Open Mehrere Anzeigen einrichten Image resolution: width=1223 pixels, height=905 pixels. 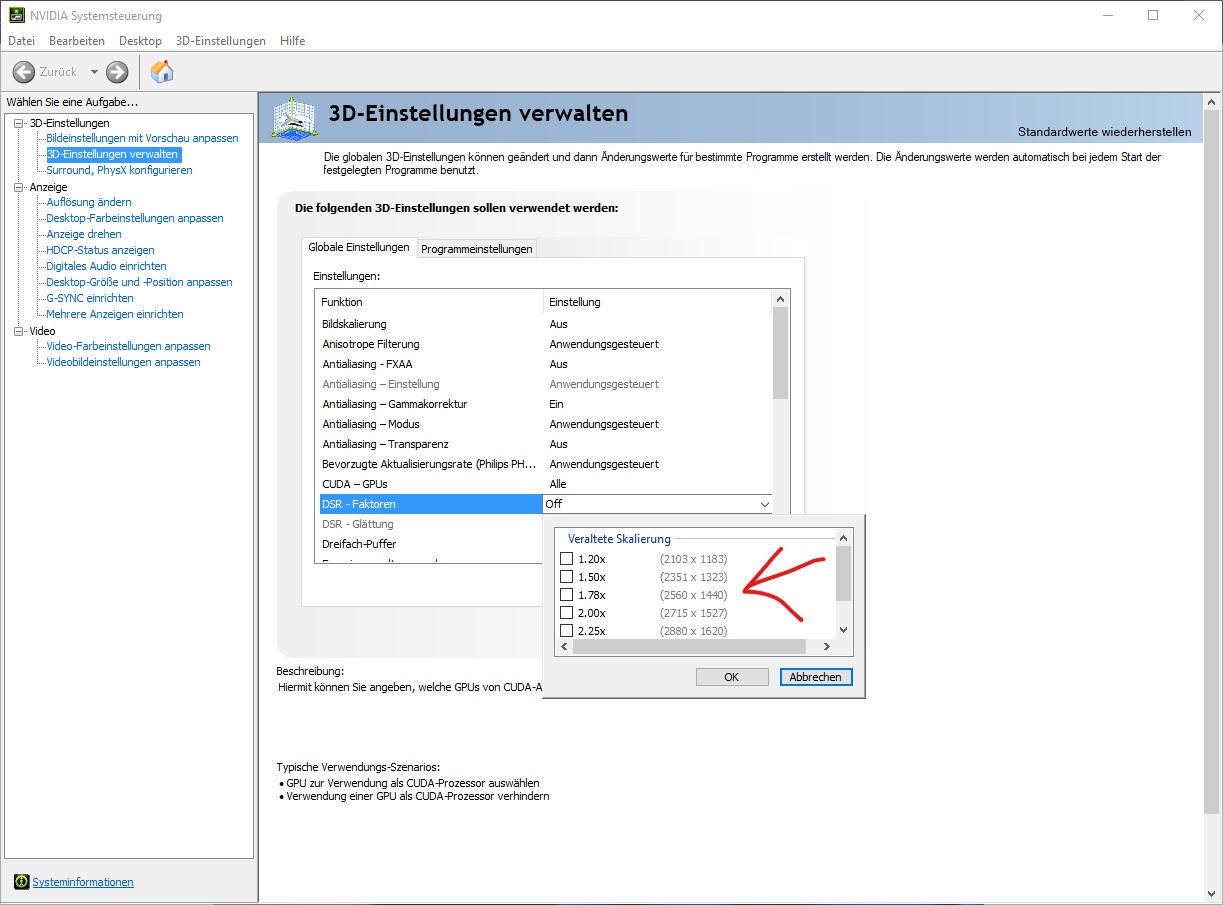tap(115, 314)
